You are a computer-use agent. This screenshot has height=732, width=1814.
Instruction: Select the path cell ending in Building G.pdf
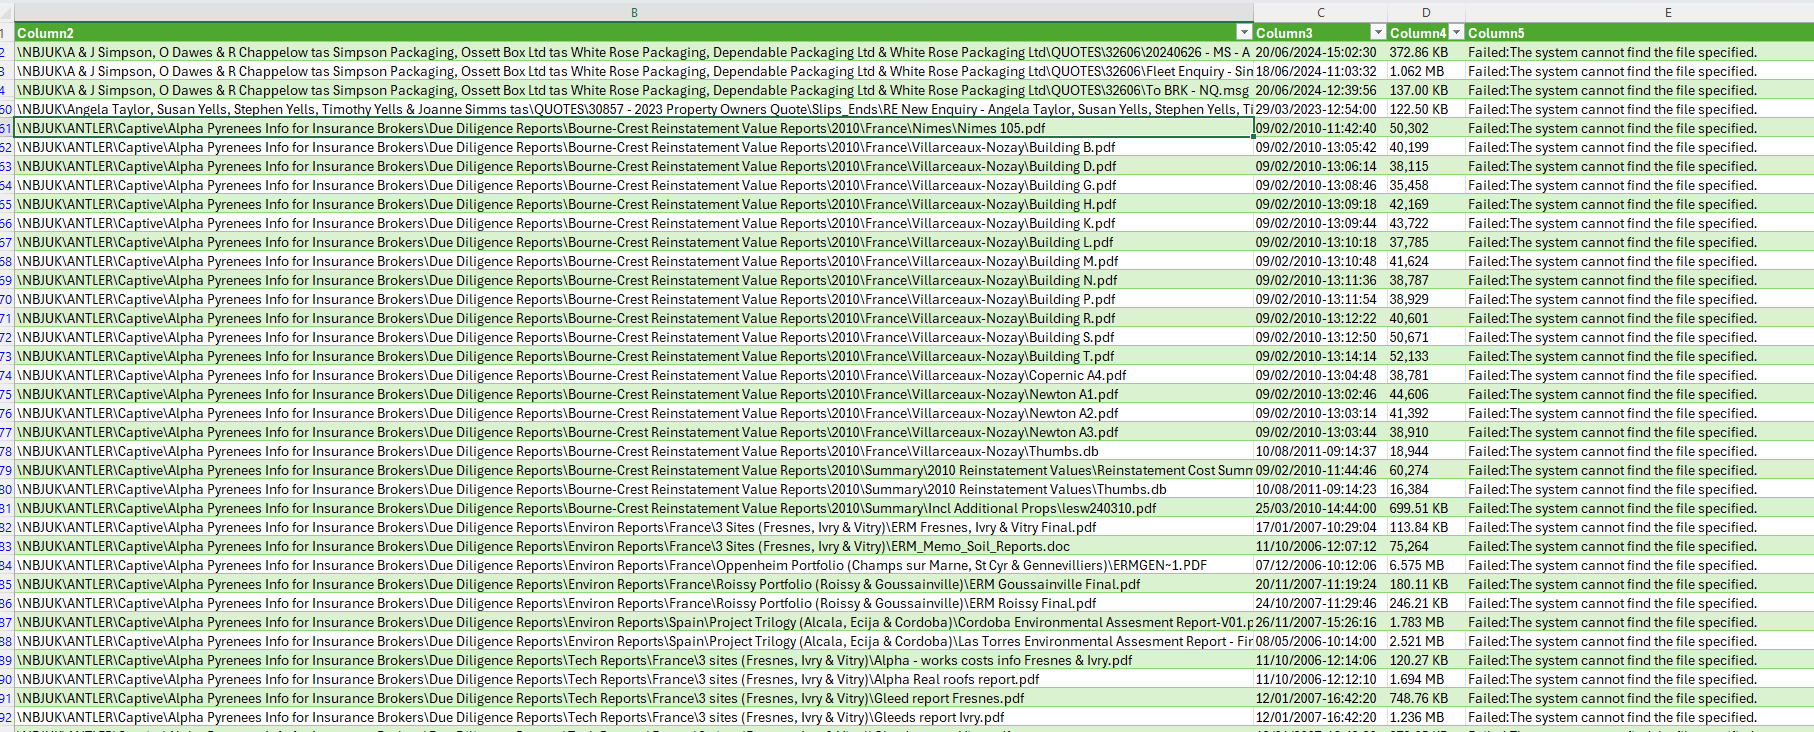click(x=634, y=185)
